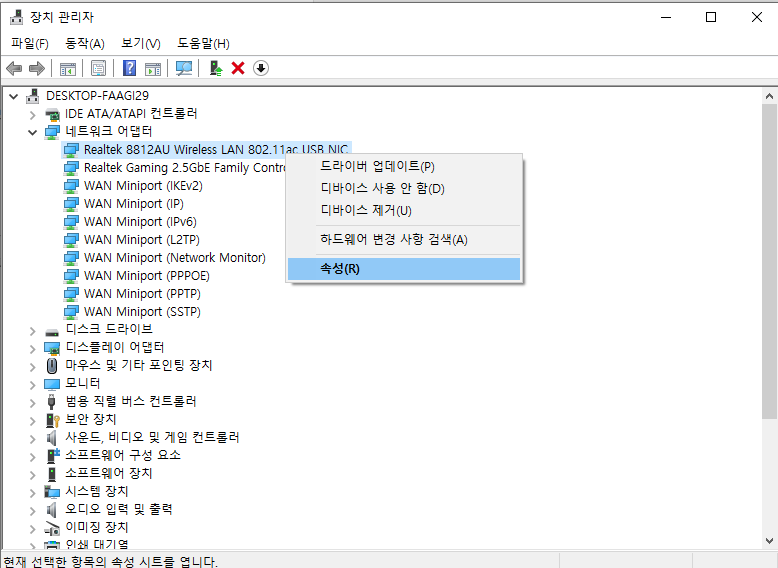Click the DESKTOP-FAAGI29 computer icon
This screenshot has height=568, width=778.
tap(33, 96)
